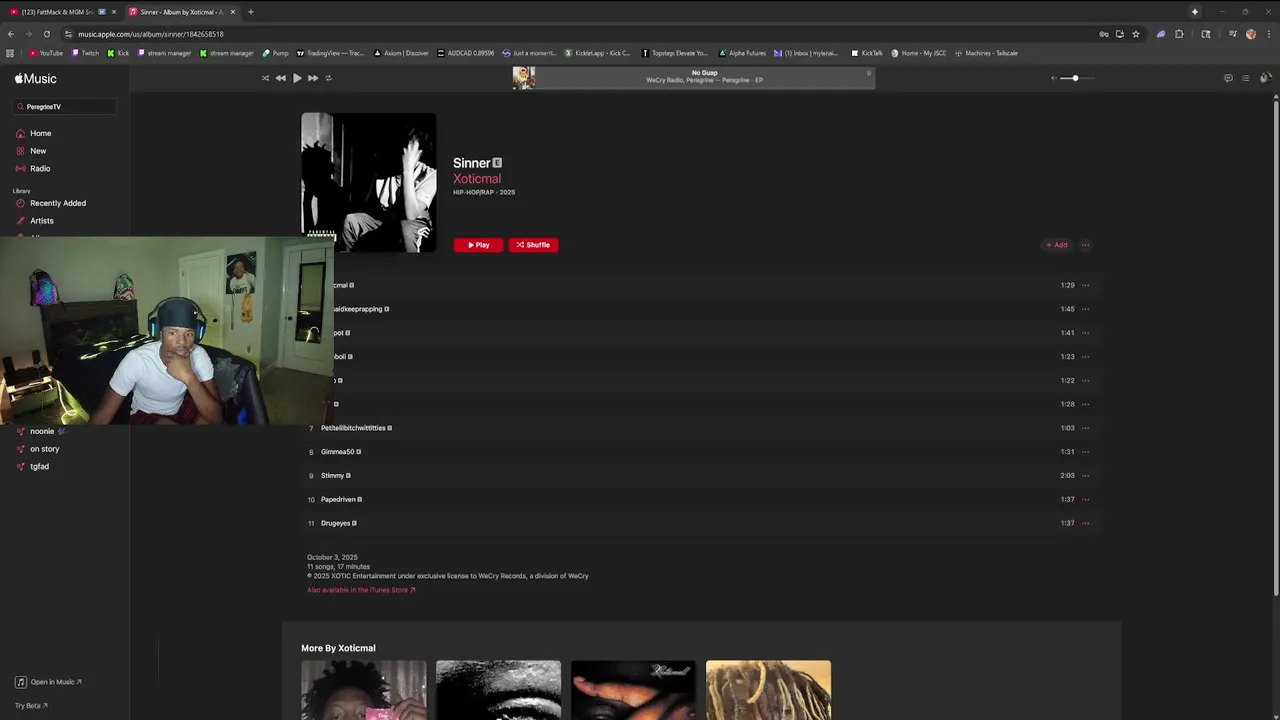Add the Sinner album to library
This screenshot has height=720, width=1280.
point(1057,245)
